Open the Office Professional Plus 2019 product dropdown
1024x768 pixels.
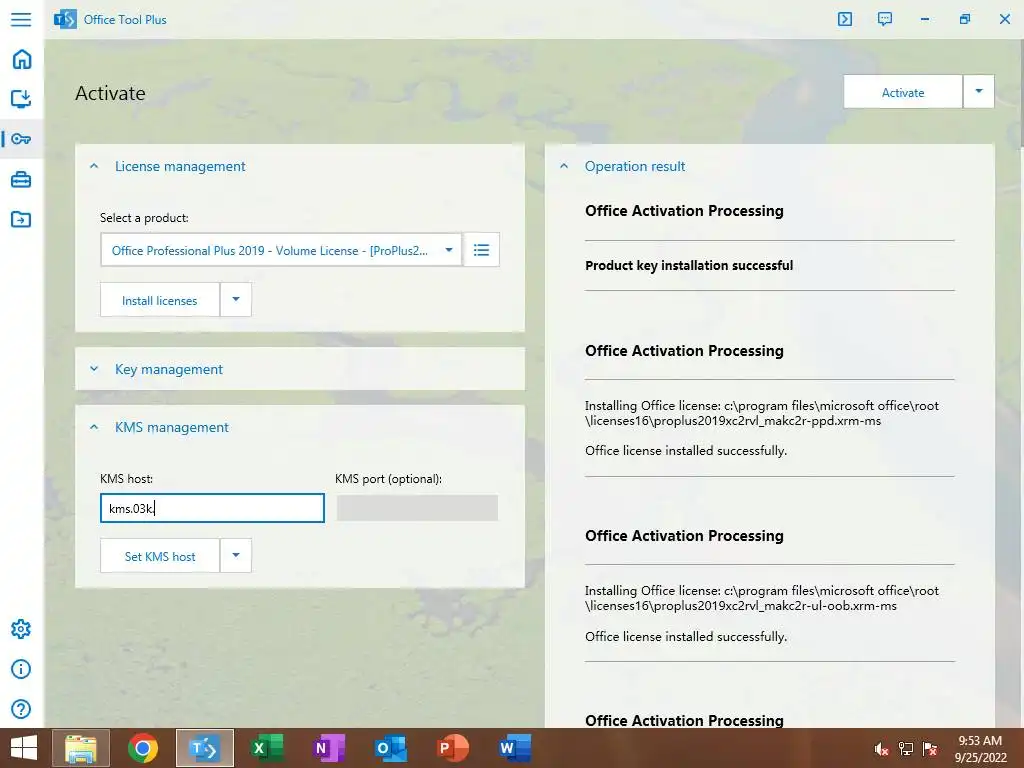281,250
